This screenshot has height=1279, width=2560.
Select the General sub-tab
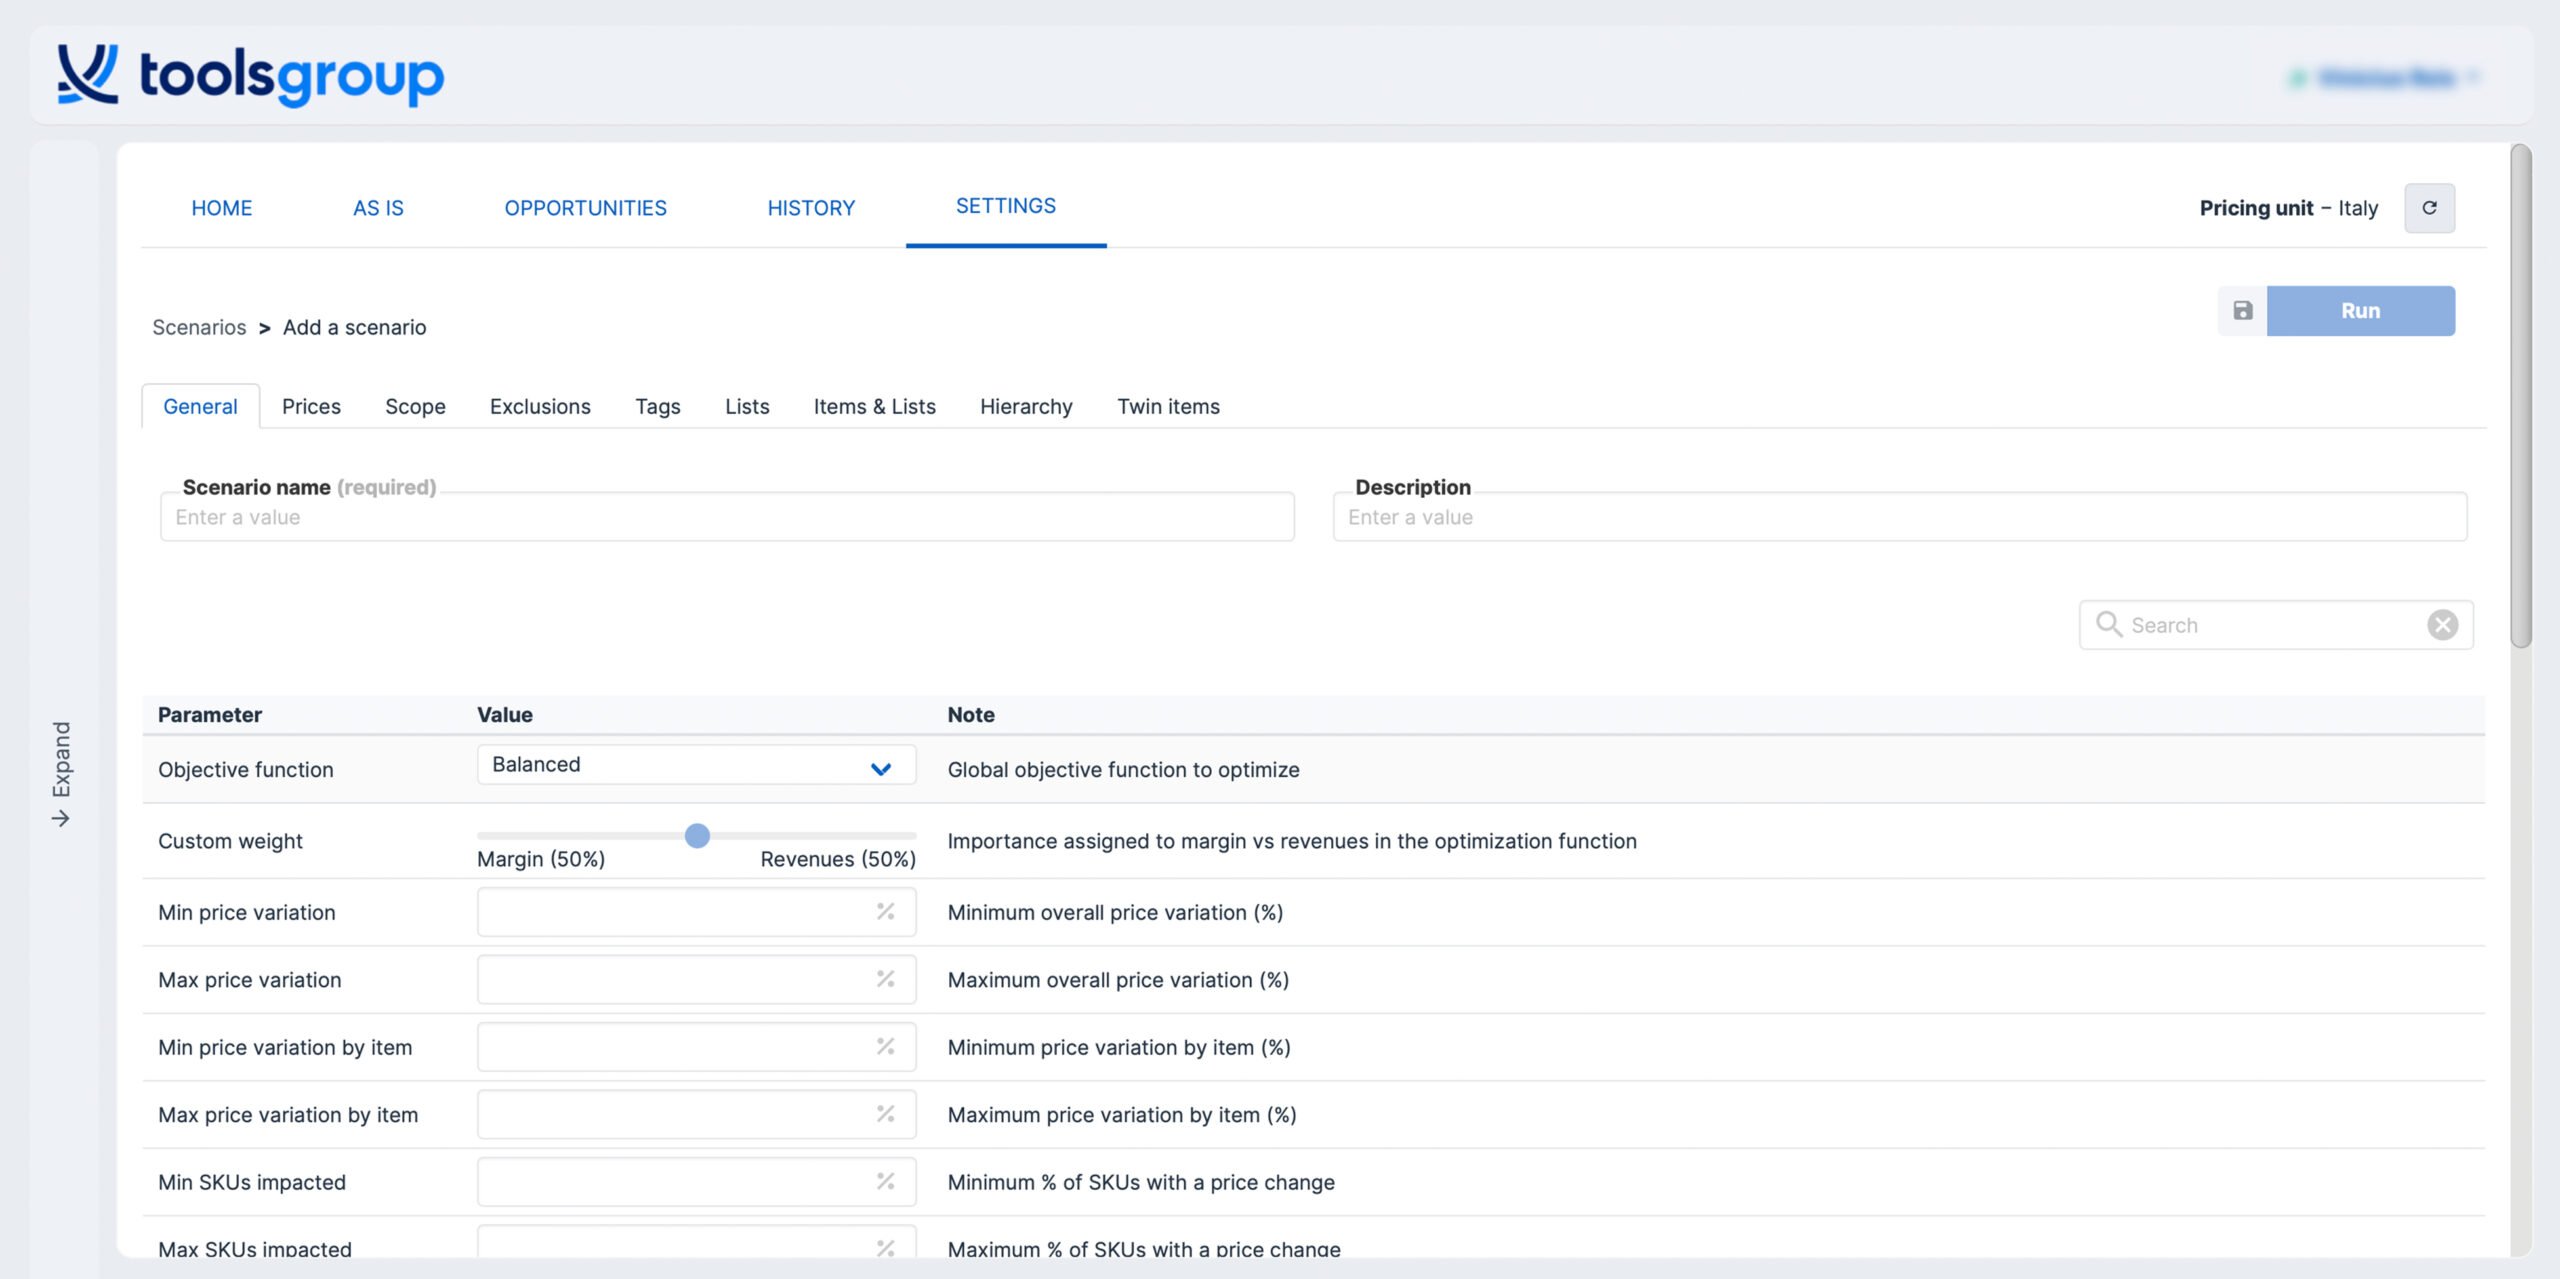point(200,406)
